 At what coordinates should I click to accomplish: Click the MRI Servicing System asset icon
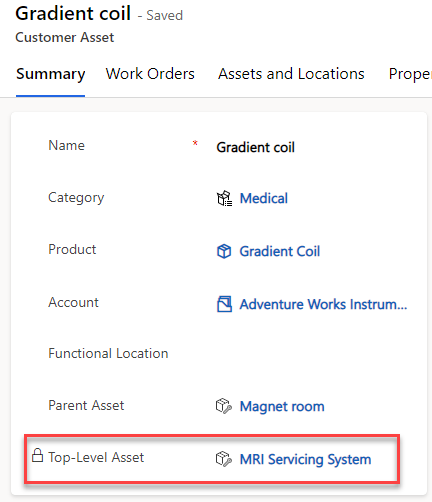coord(224,459)
